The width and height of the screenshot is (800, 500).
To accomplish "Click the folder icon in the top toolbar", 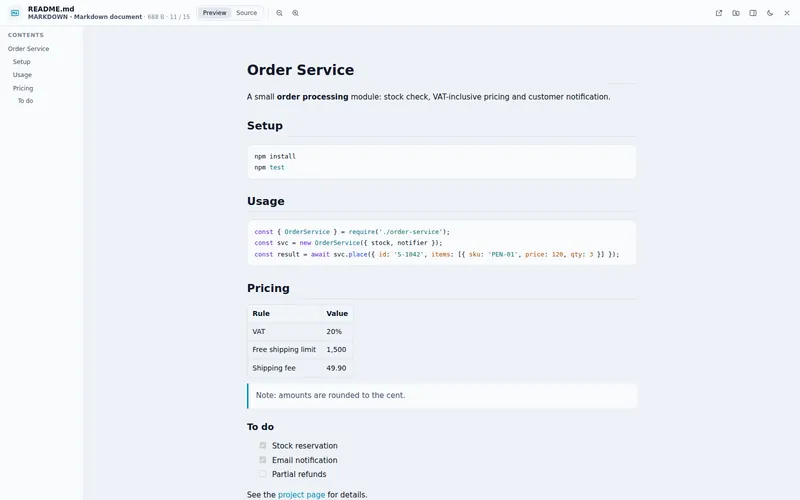I will [x=736, y=13].
